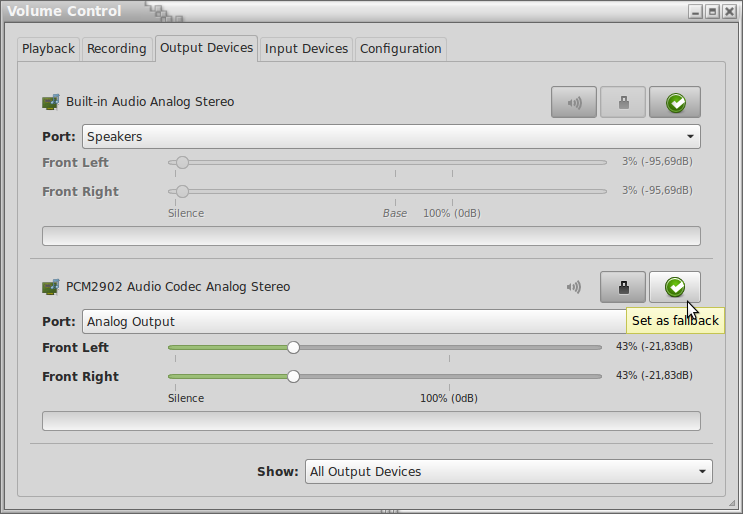Click Built-in Audio Front Right slider handle
This screenshot has height=514, width=743.
[182, 191]
